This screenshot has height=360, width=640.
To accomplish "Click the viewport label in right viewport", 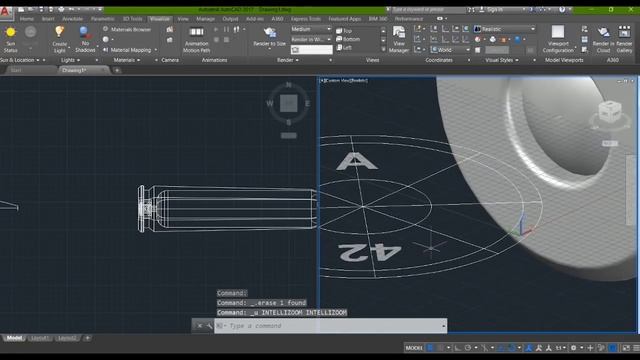I will pos(344,81).
